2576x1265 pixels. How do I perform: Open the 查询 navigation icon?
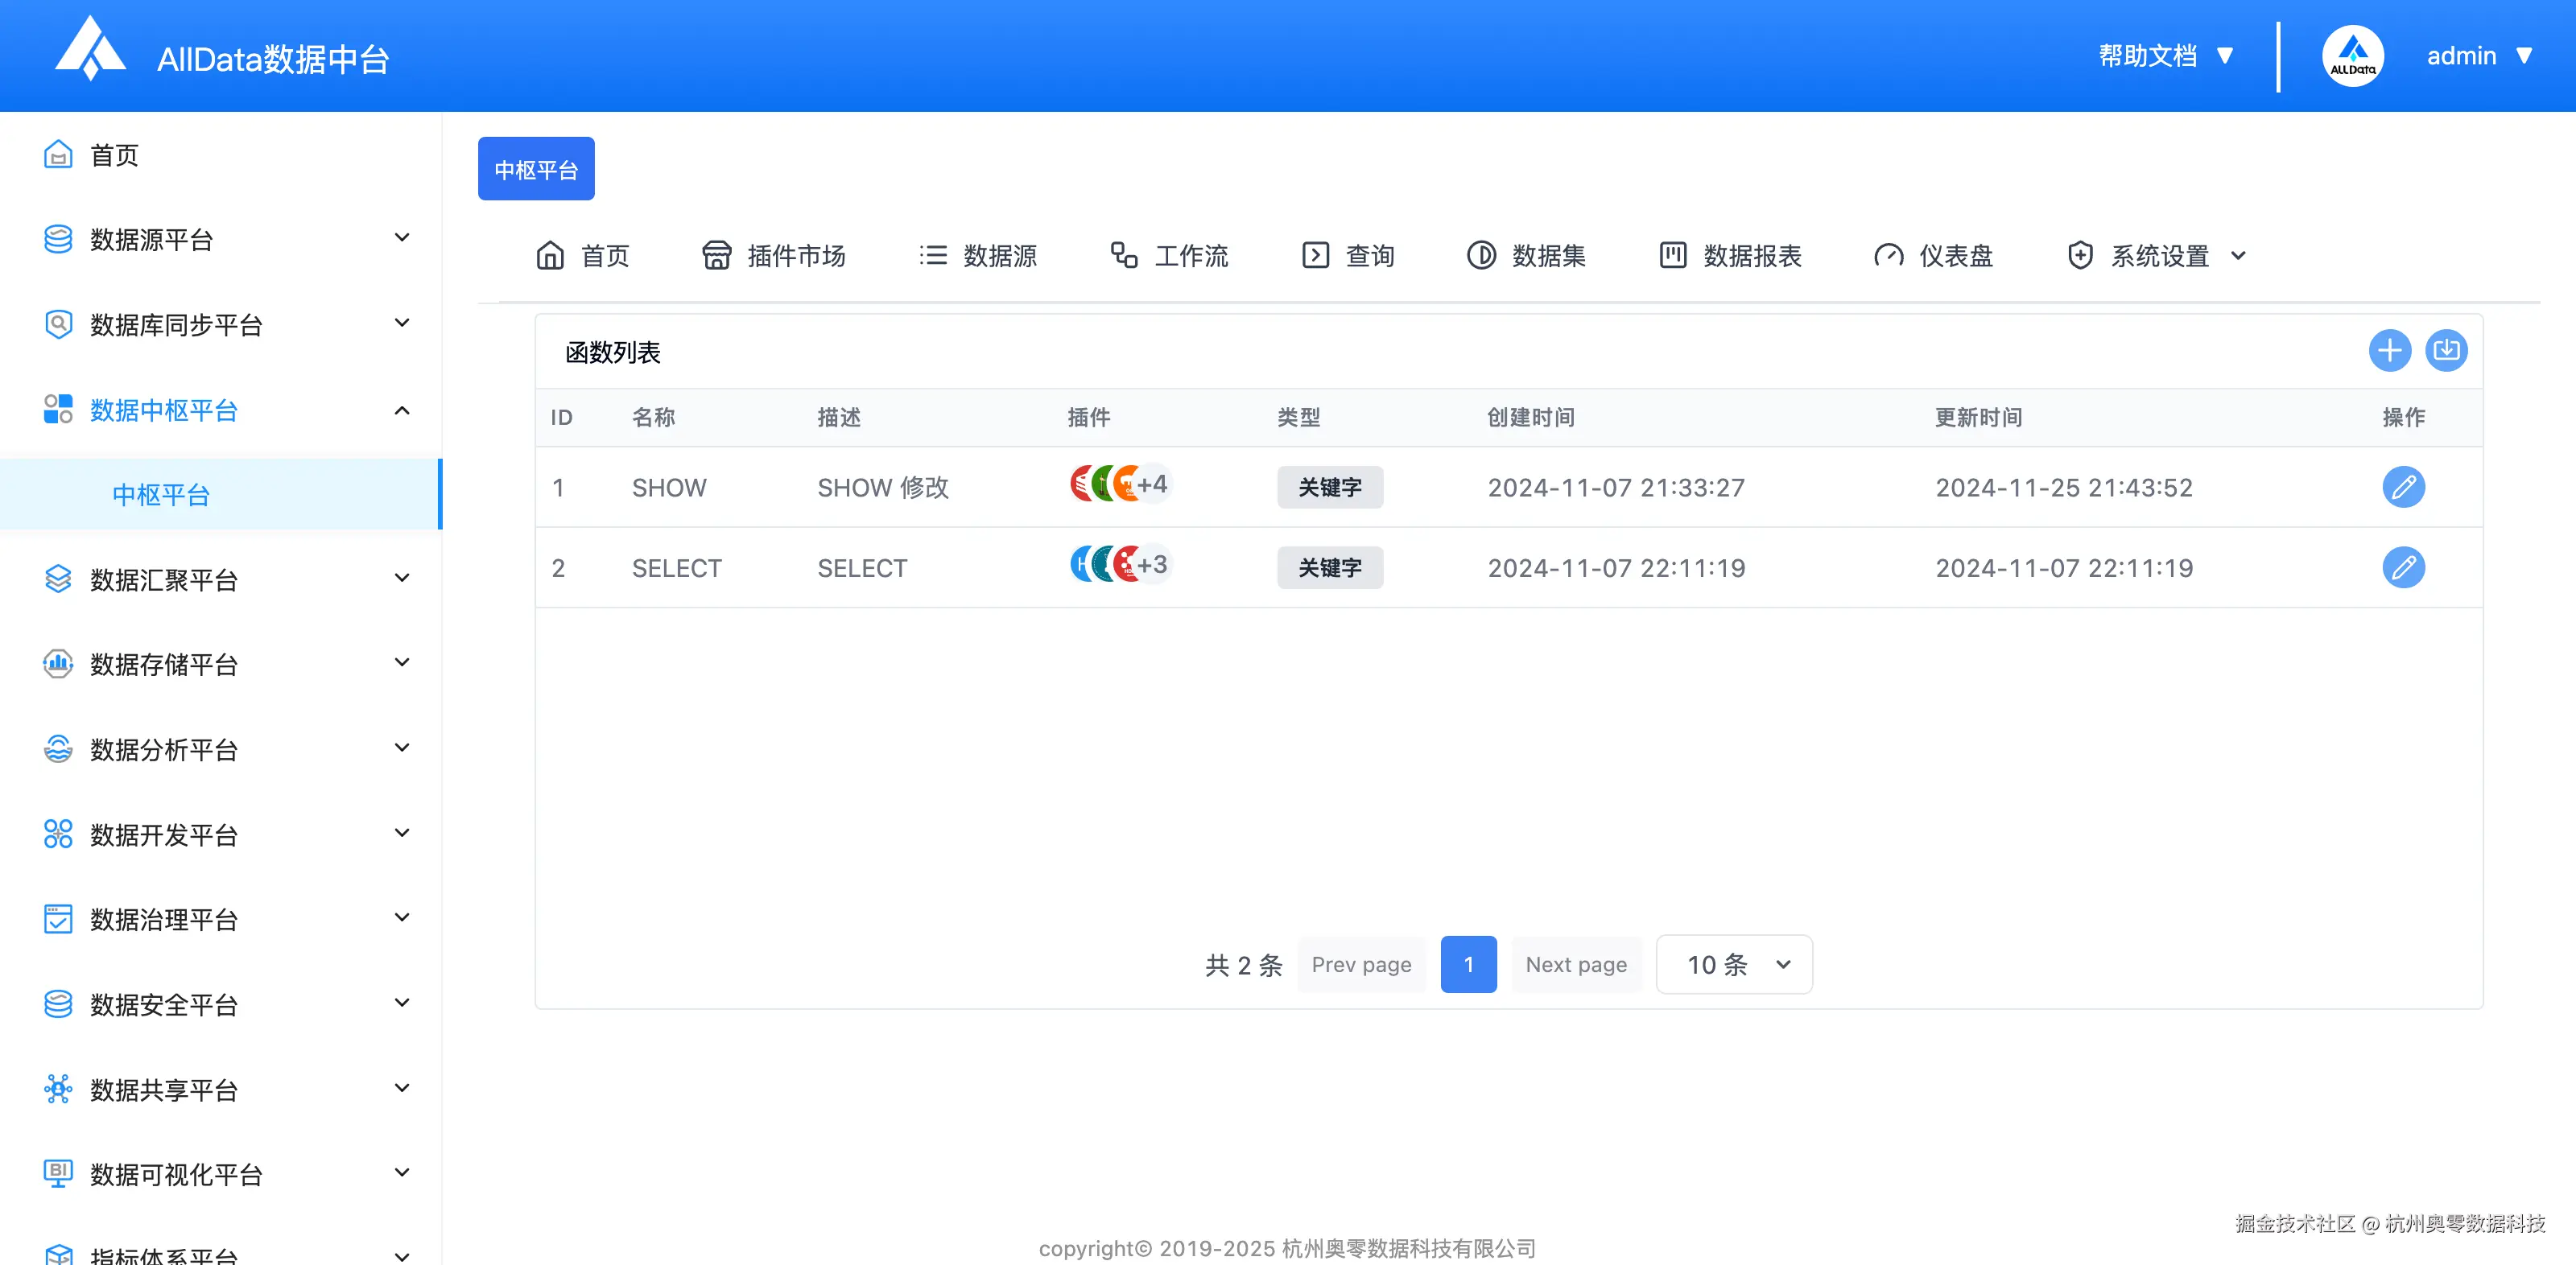(1348, 255)
